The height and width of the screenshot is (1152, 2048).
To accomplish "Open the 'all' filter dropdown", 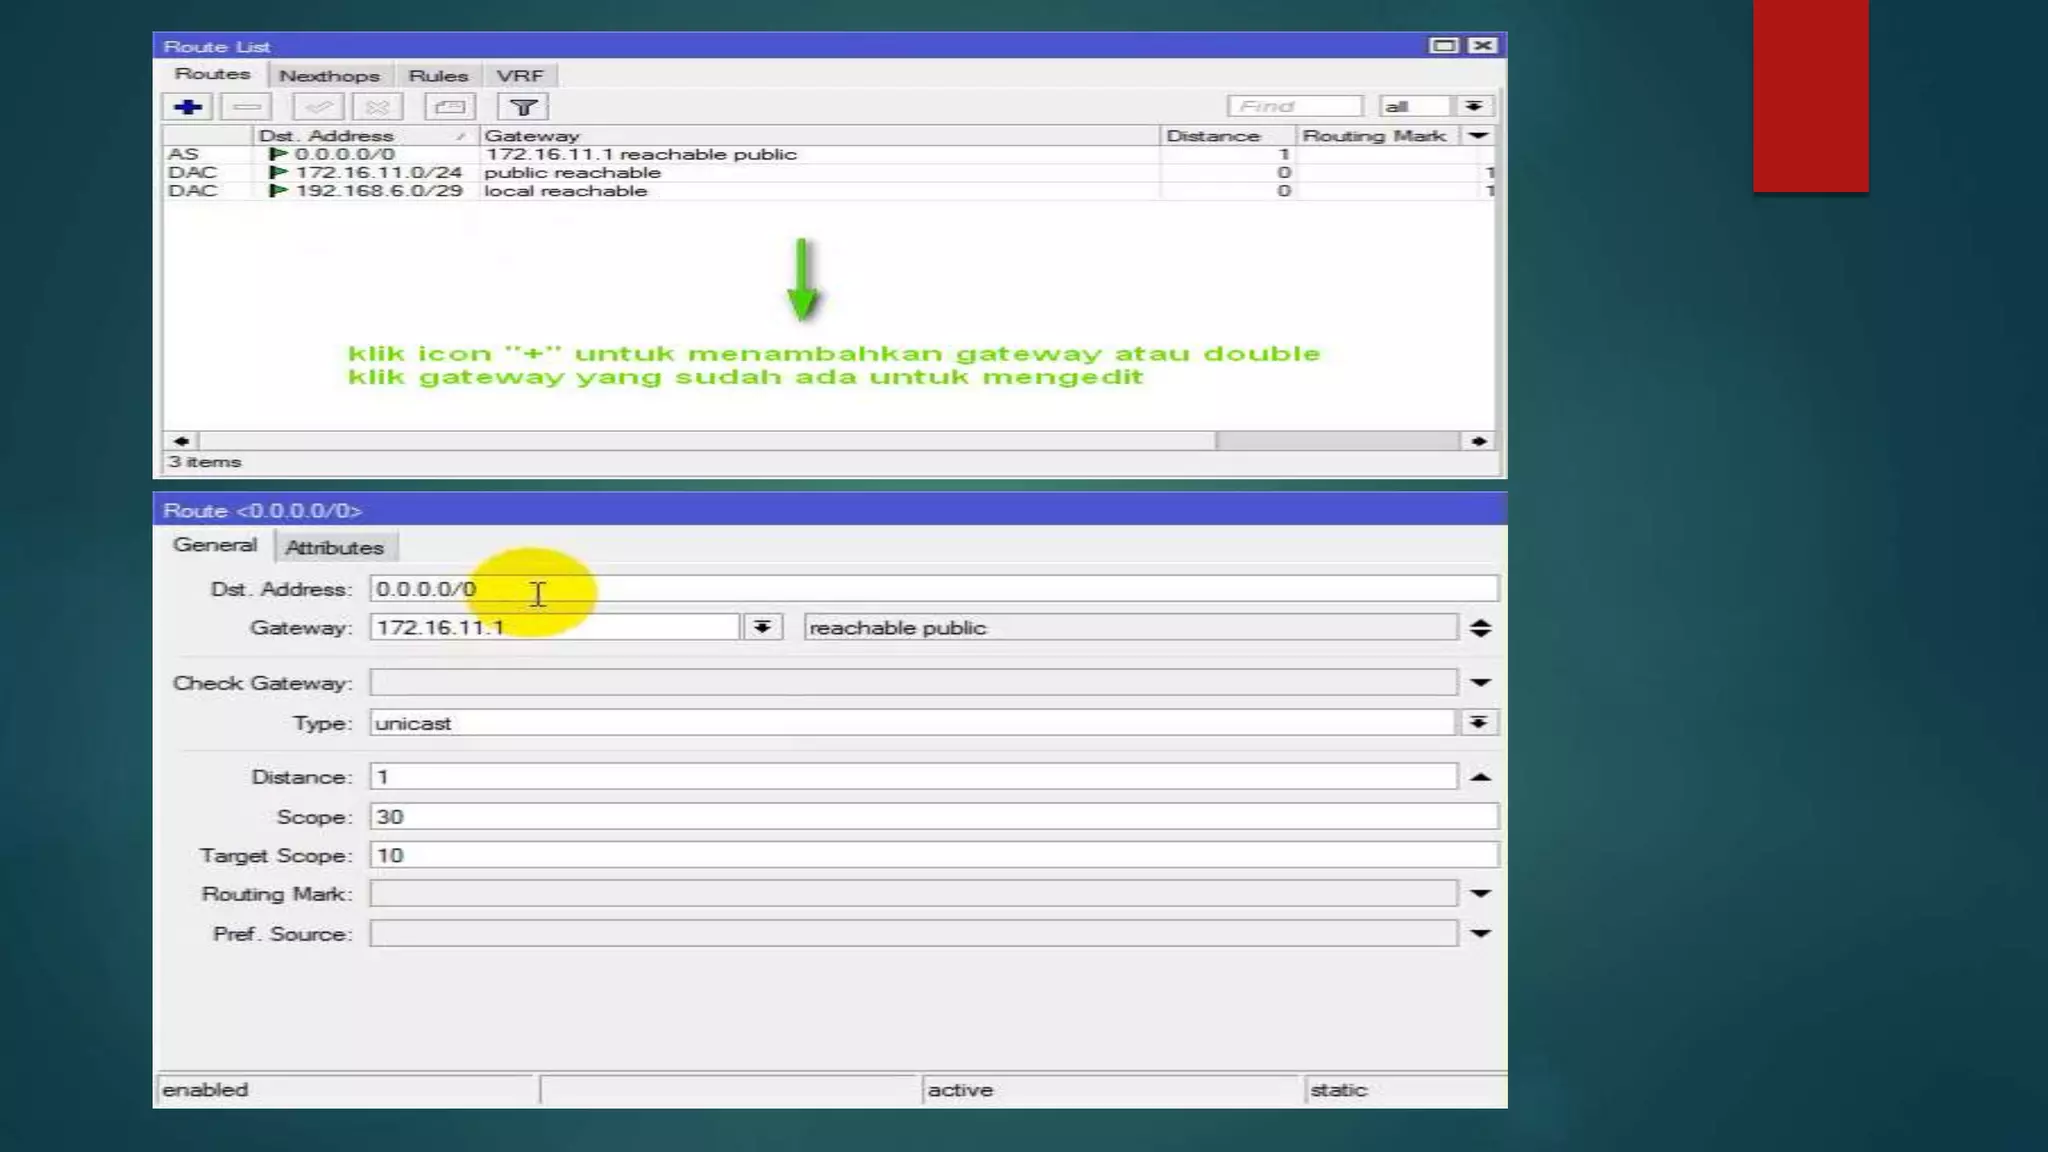I will pyautogui.click(x=1473, y=107).
